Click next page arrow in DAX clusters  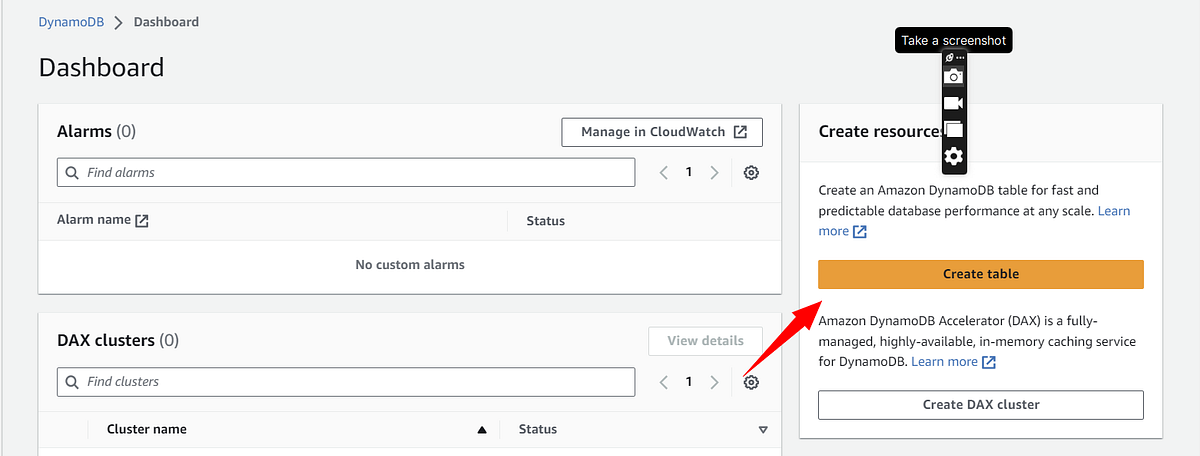[714, 382]
